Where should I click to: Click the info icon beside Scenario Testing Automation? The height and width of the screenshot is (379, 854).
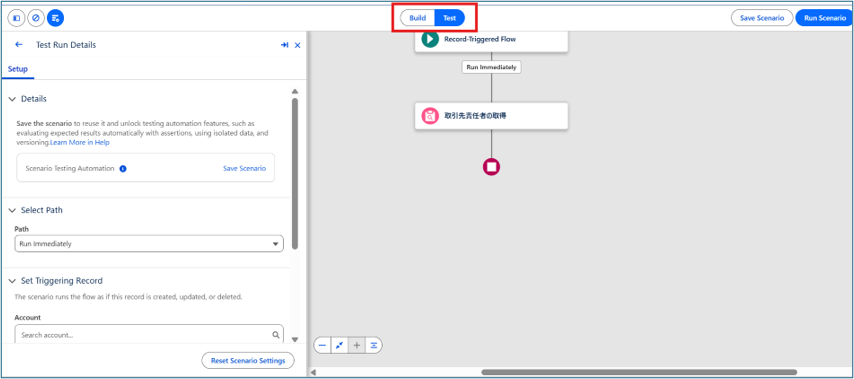coord(123,169)
